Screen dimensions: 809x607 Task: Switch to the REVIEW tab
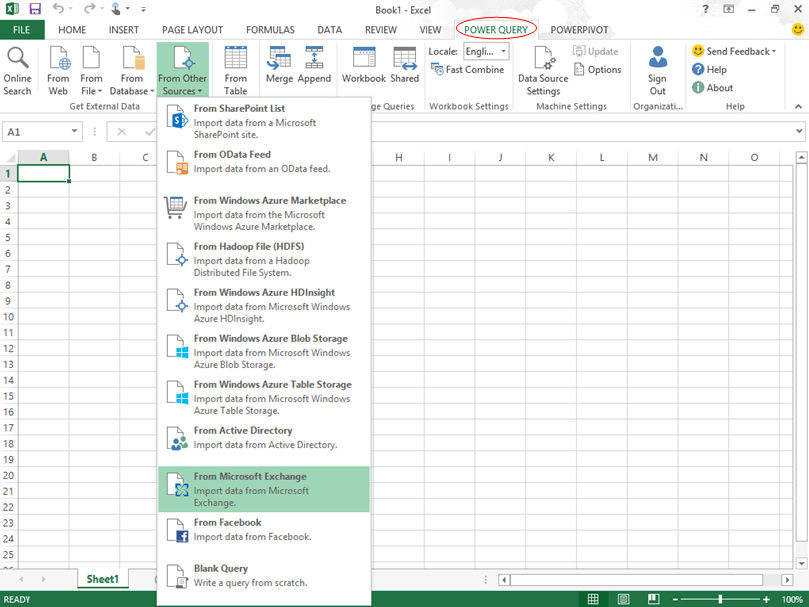click(381, 30)
